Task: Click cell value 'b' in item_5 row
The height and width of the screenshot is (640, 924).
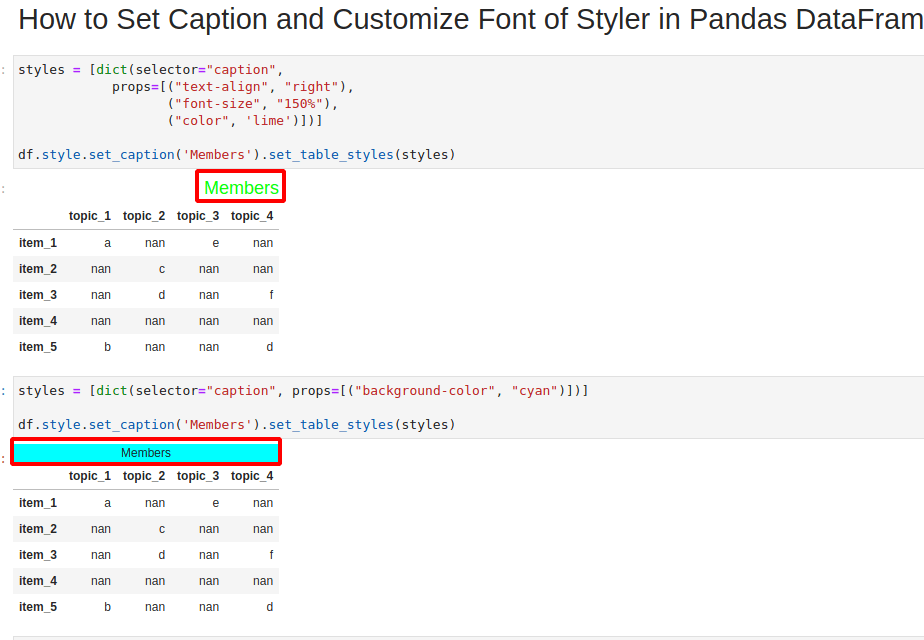Action: click(107, 346)
